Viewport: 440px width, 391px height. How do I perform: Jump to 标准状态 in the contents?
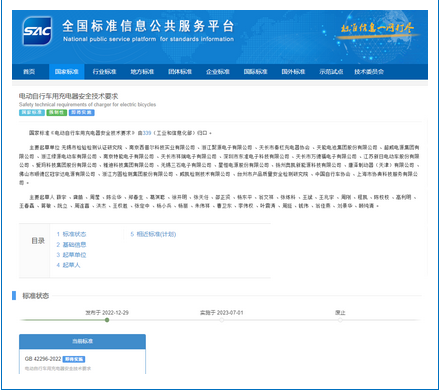(71, 234)
